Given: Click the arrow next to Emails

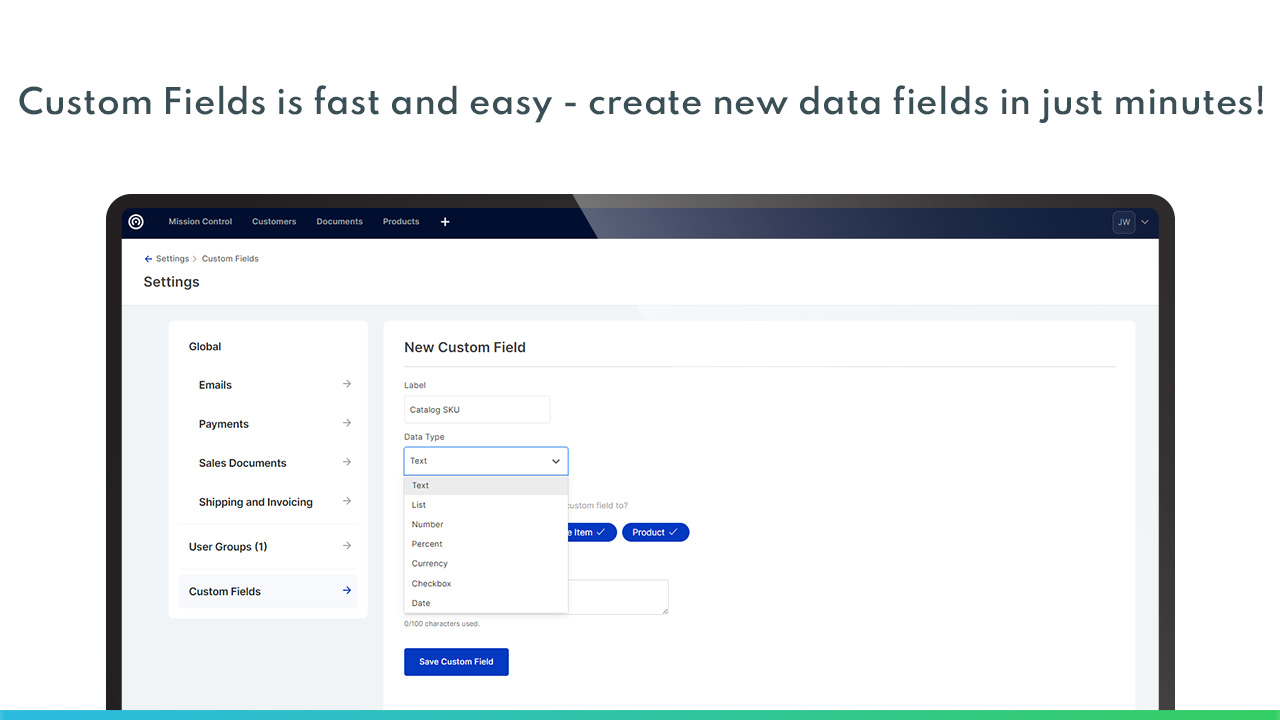Looking at the screenshot, I should click(347, 384).
